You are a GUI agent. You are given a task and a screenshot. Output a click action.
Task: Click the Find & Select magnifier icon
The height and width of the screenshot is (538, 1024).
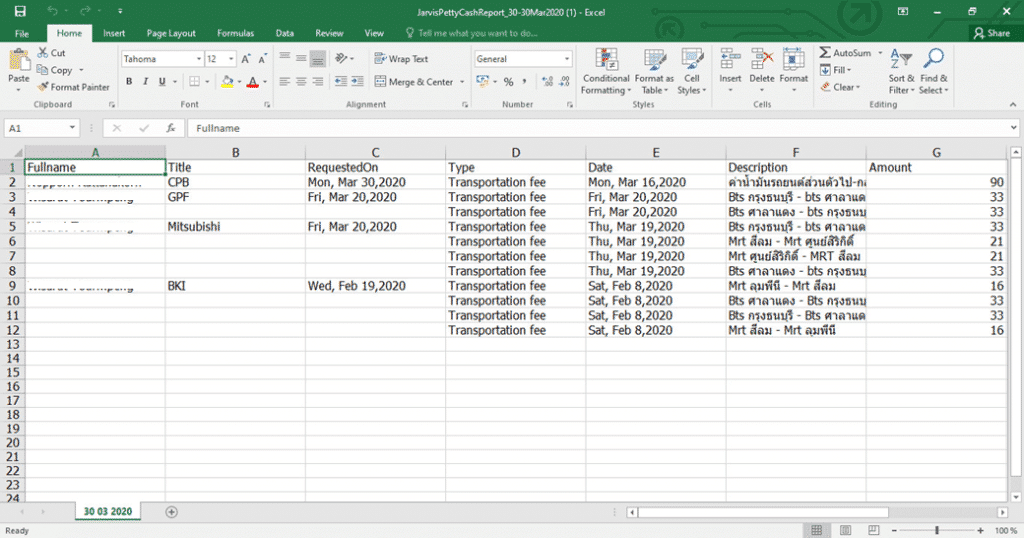point(934,60)
